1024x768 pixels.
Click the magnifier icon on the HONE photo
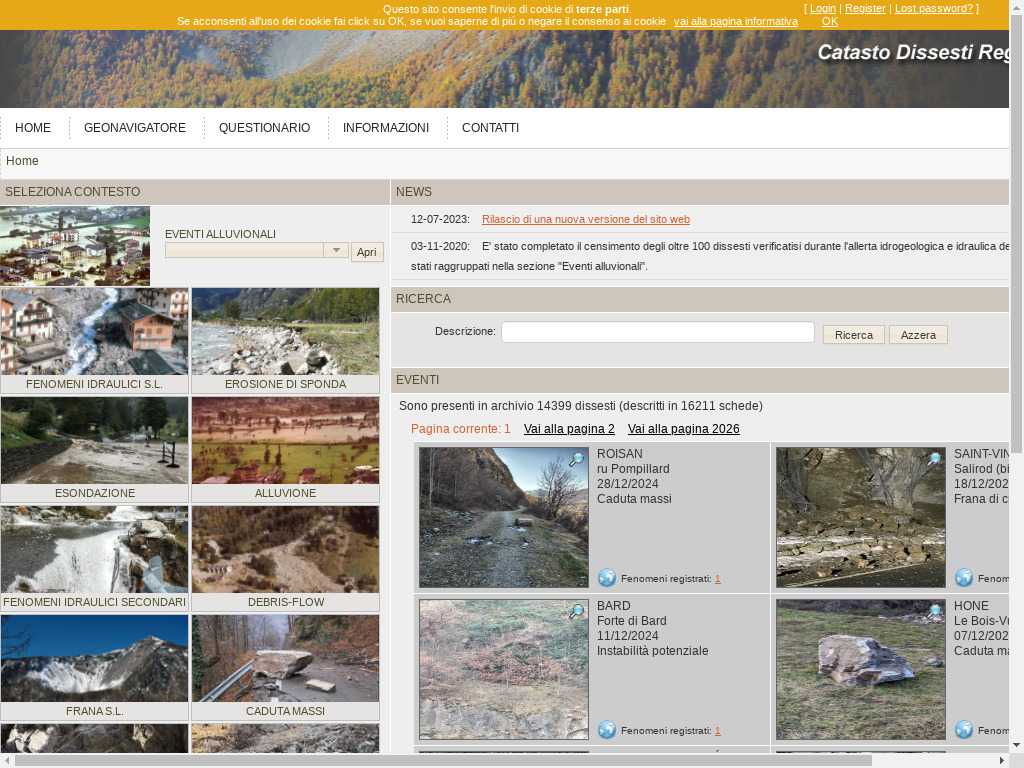934,612
